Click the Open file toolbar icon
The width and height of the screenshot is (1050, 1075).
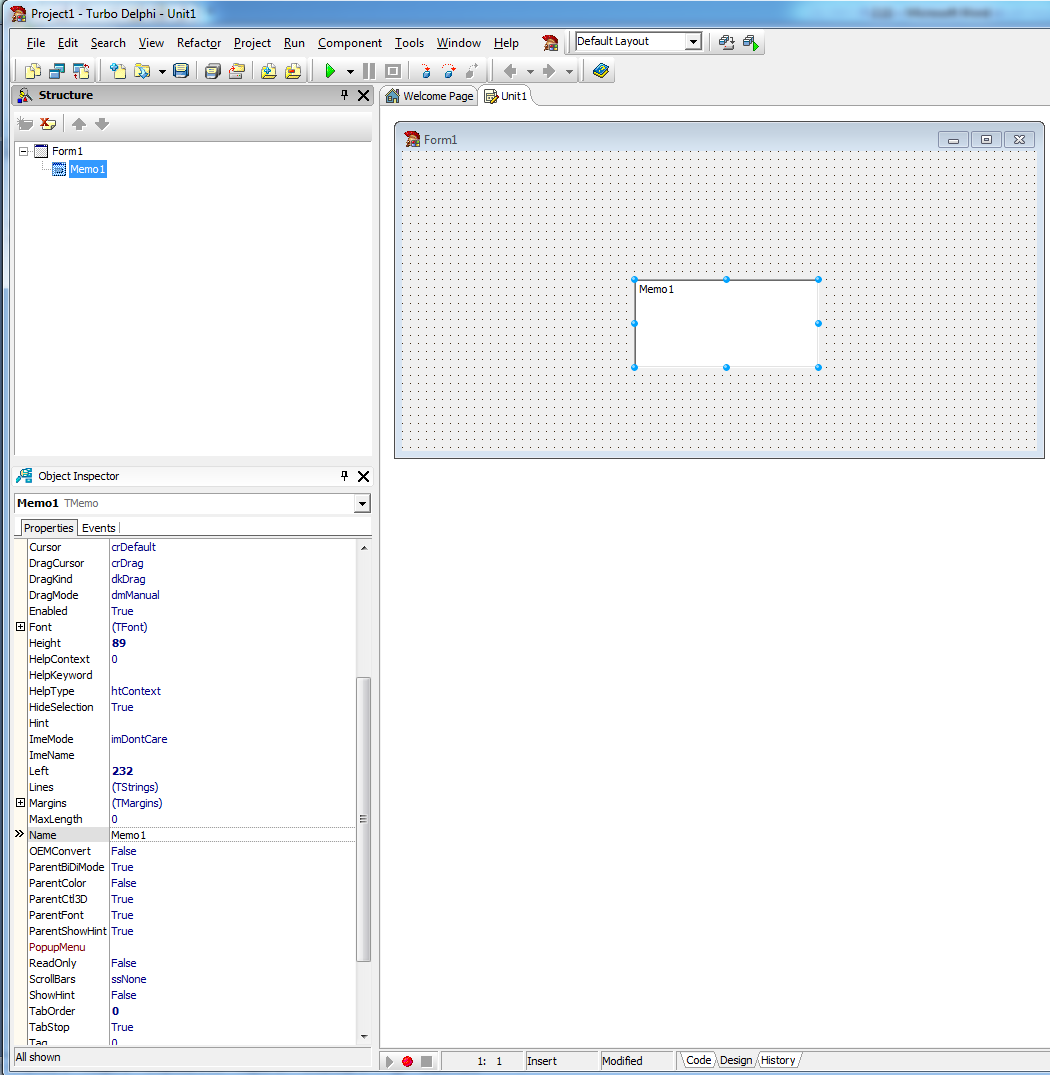[x=142, y=71]
